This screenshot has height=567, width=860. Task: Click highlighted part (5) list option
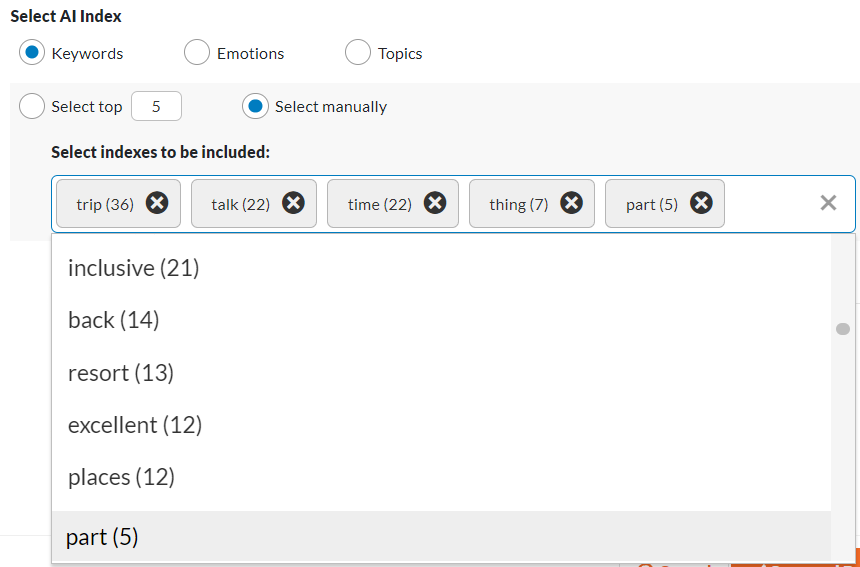442,537
